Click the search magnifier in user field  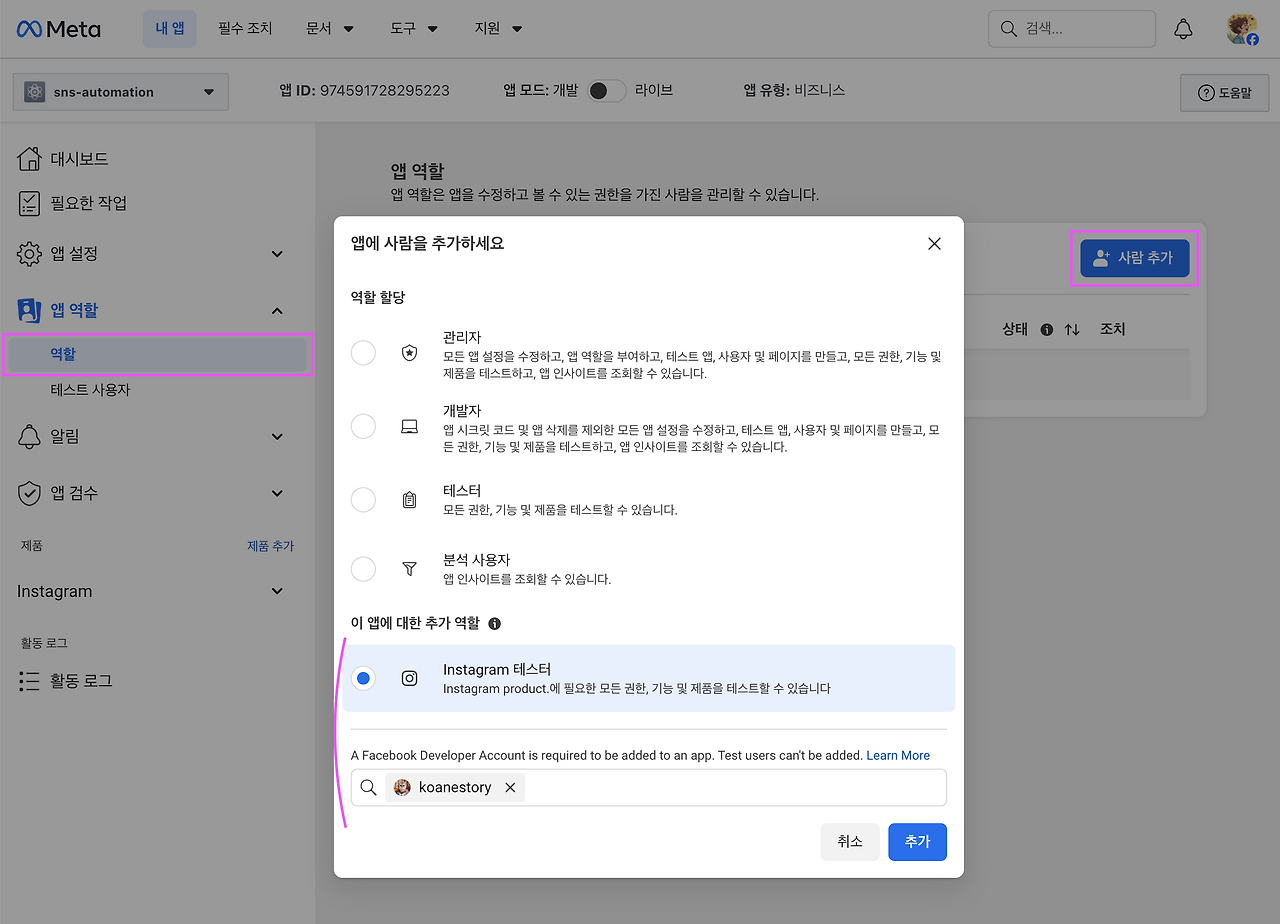[x=368, y=788]
